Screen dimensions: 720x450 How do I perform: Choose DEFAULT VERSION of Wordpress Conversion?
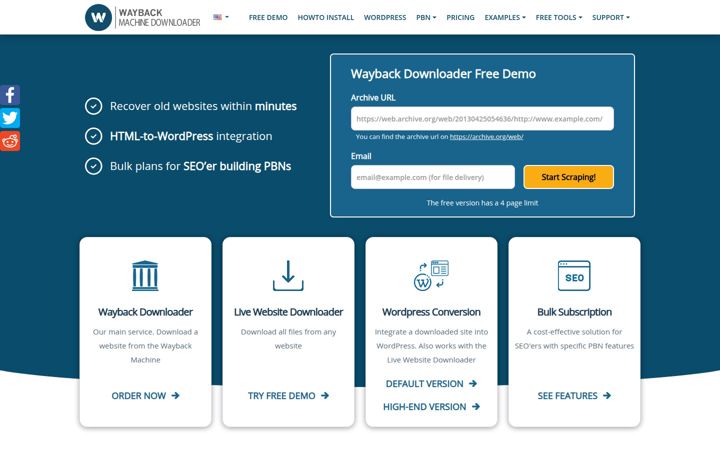[x=431, y=384]
